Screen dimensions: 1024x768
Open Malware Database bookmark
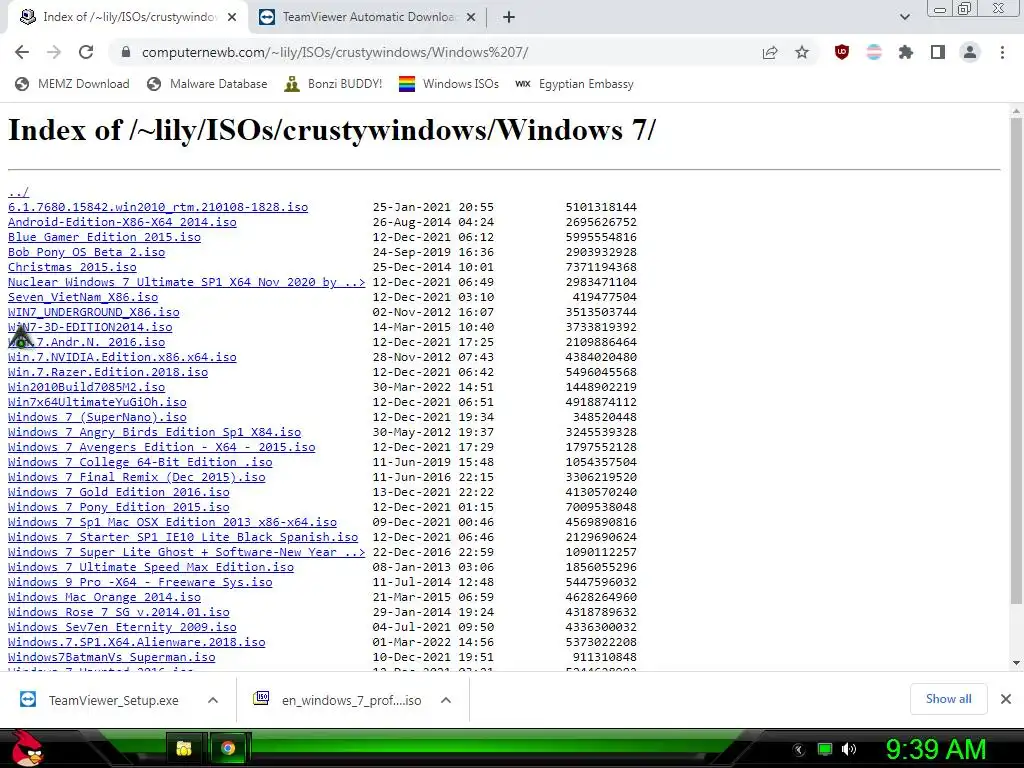(x=207, y=84)
